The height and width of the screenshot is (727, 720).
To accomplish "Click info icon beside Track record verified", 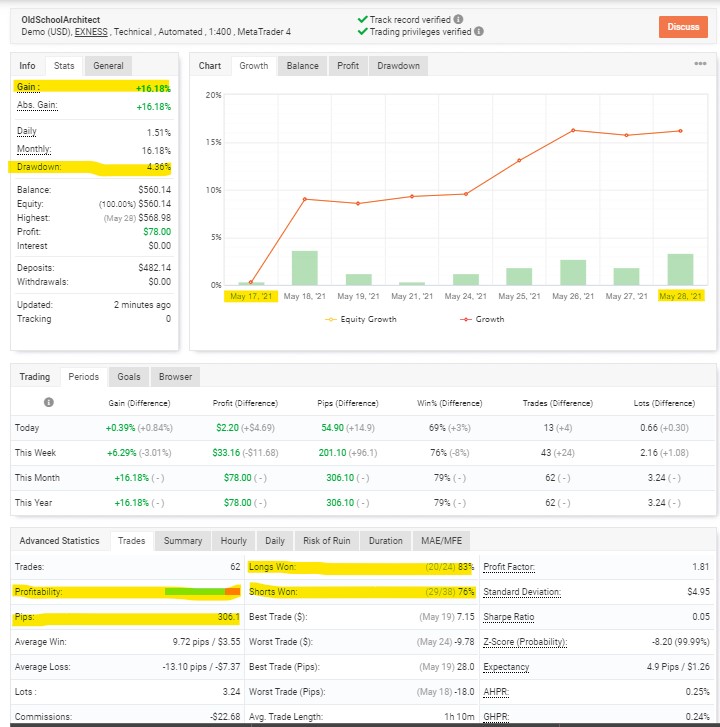I will 458,19.
